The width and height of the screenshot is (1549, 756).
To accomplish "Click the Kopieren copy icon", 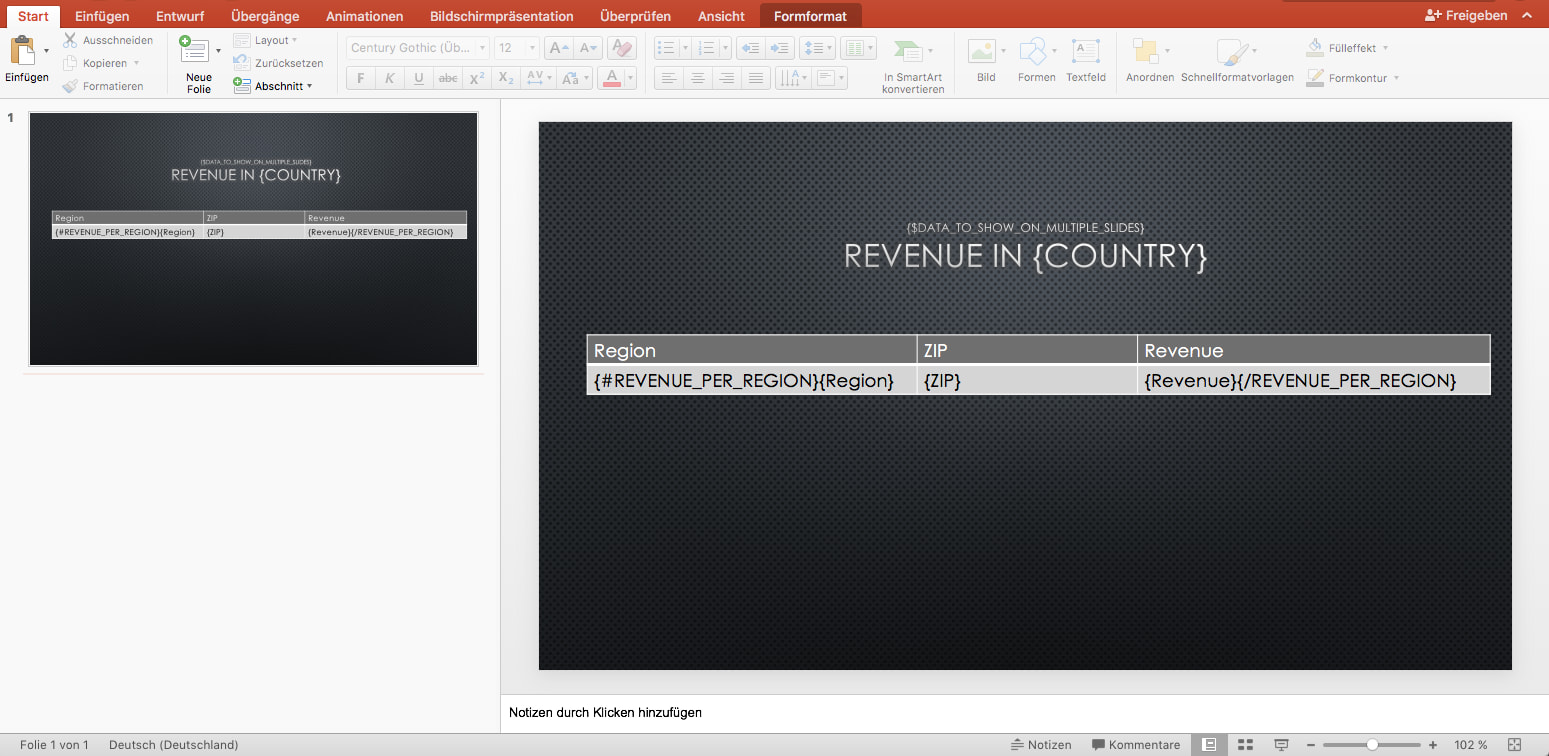I will coord(70,63).
